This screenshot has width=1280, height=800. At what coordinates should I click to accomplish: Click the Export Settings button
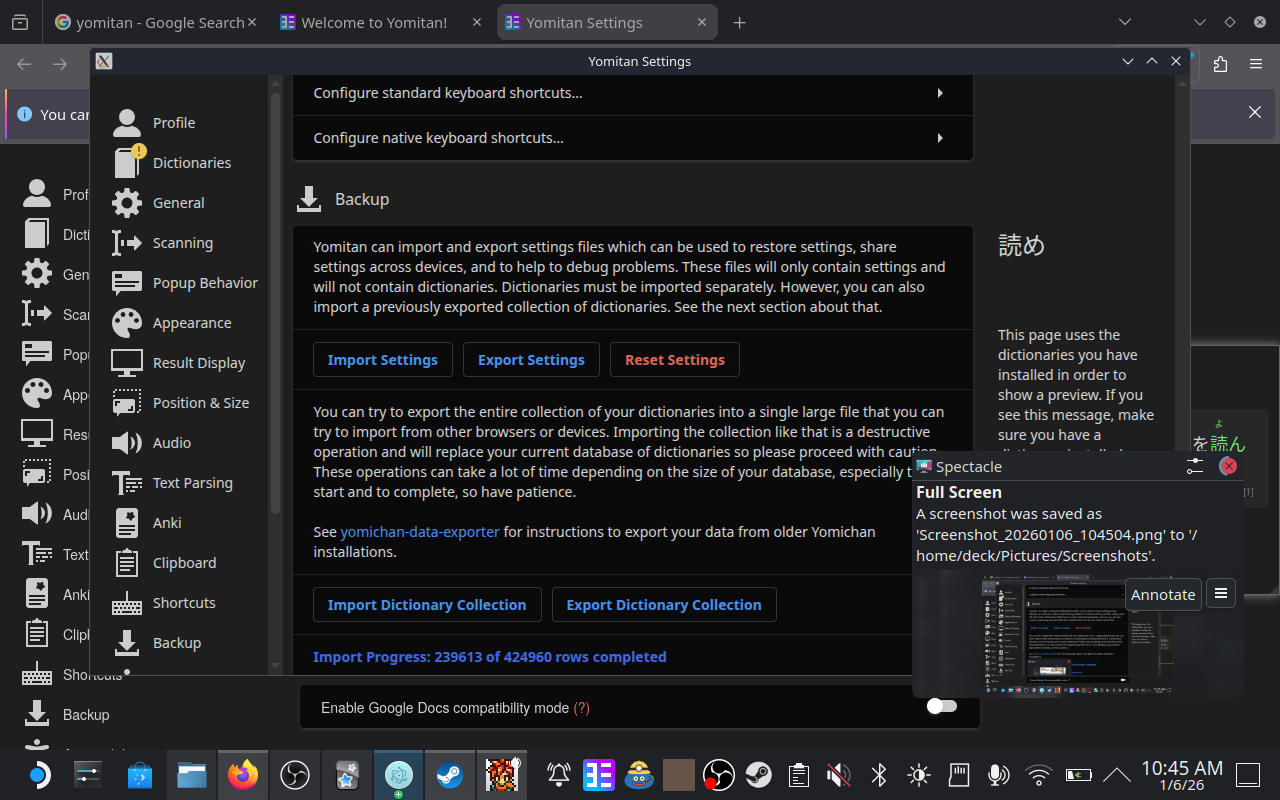(531, 360)
